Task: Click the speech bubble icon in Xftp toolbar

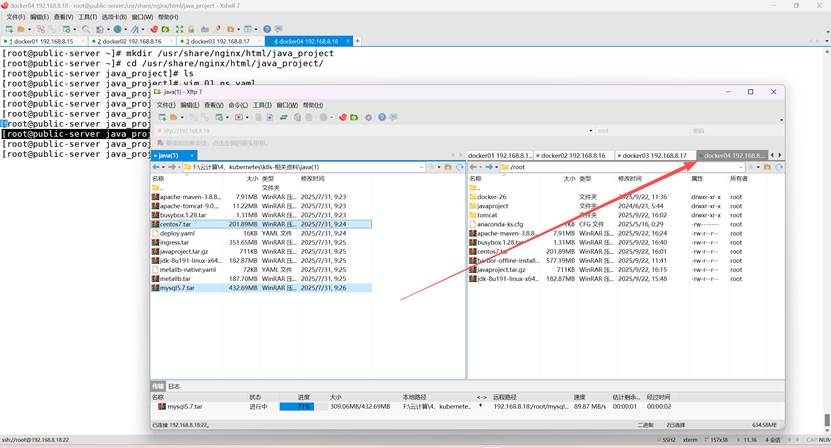Action: (394, 117)
